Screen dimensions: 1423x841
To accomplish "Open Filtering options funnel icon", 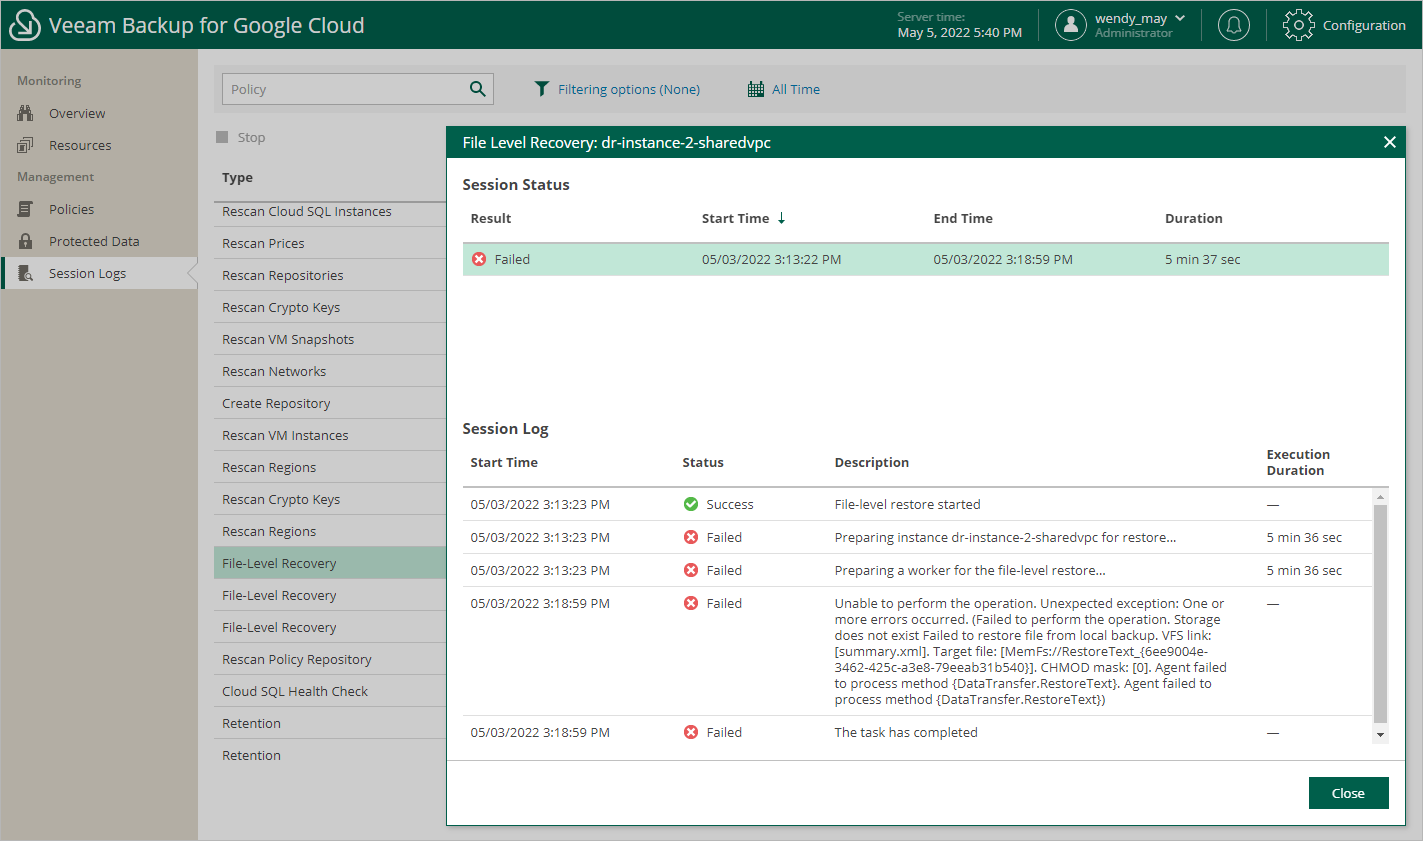I will [541, 89].
